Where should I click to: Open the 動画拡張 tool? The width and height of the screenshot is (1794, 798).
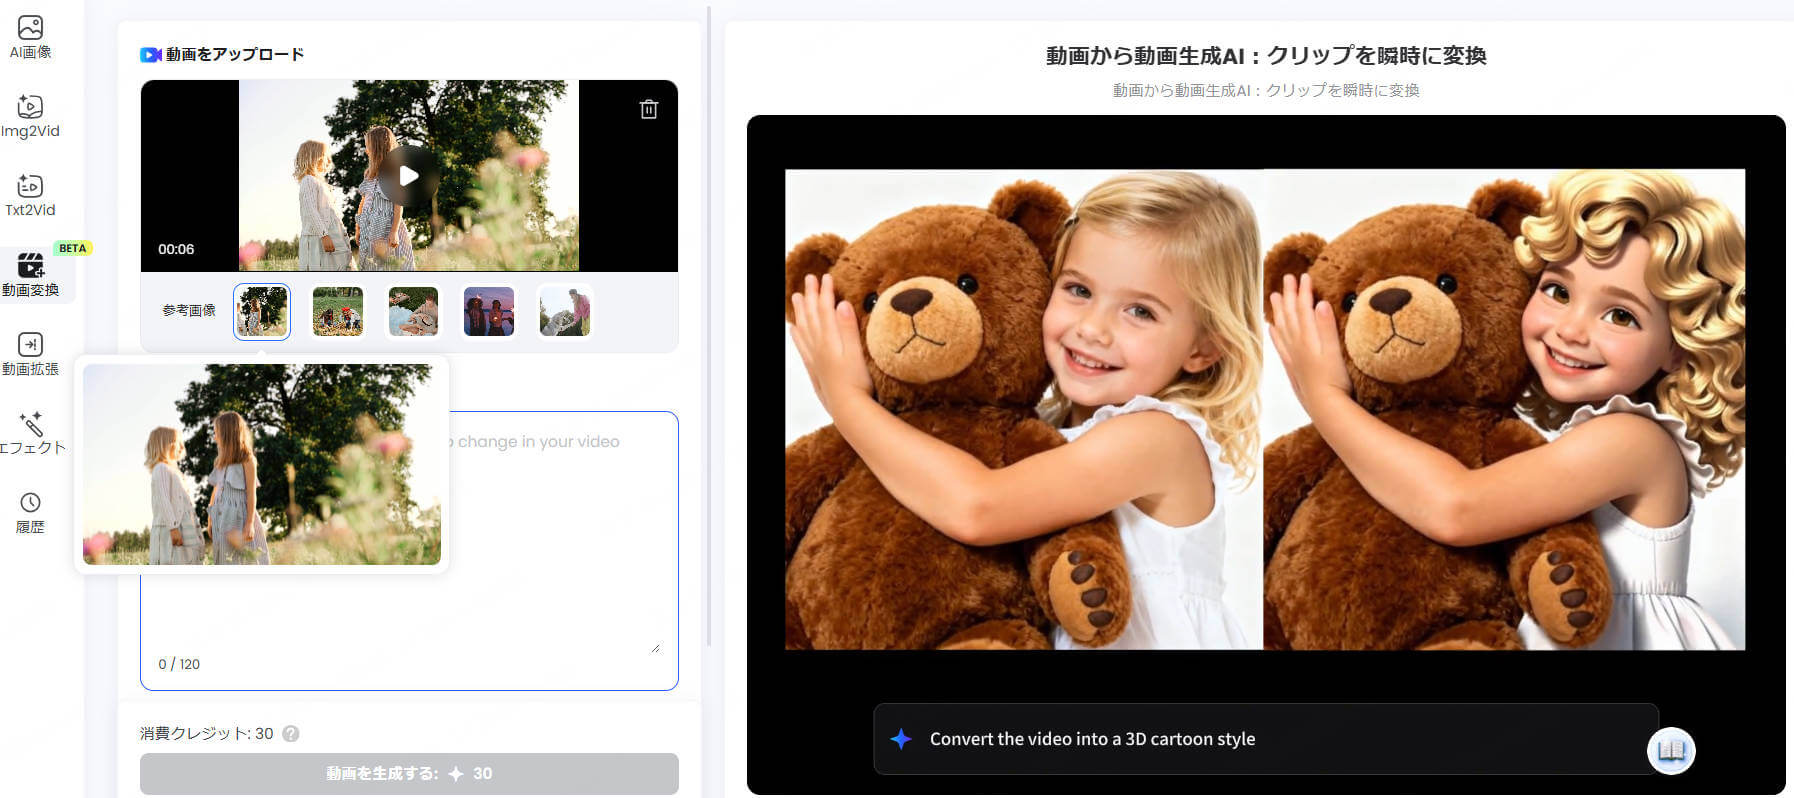(x=30, y=354)
